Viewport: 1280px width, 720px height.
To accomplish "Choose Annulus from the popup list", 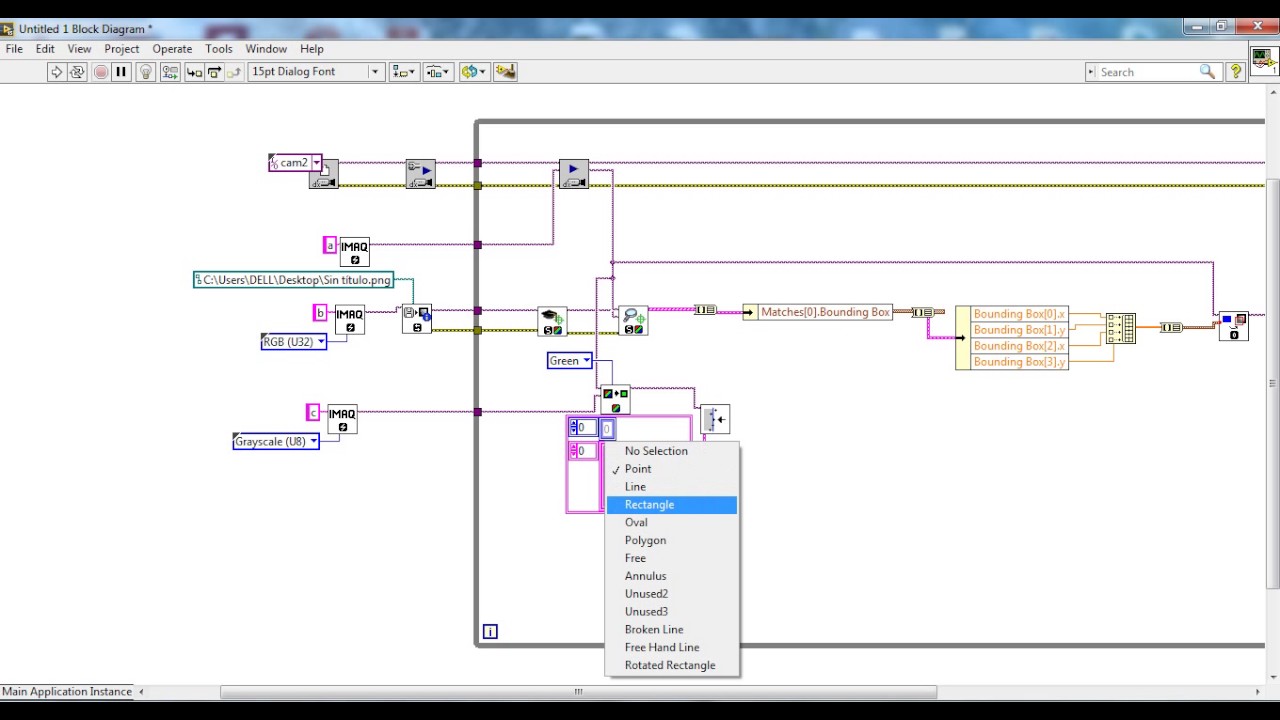I will click(x=672, y=576).
